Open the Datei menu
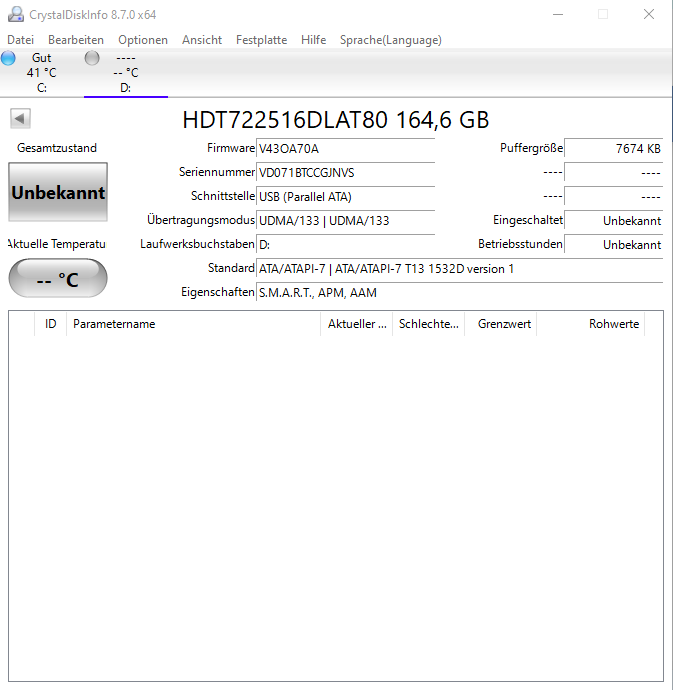This screenshot has height=690, width=673. pyautogui.click(x=20, y=40)
